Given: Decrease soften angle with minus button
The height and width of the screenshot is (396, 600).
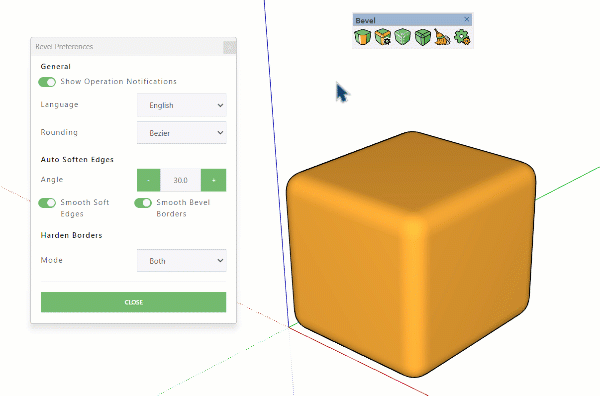Looking at the screenshot, I should 148,180.
